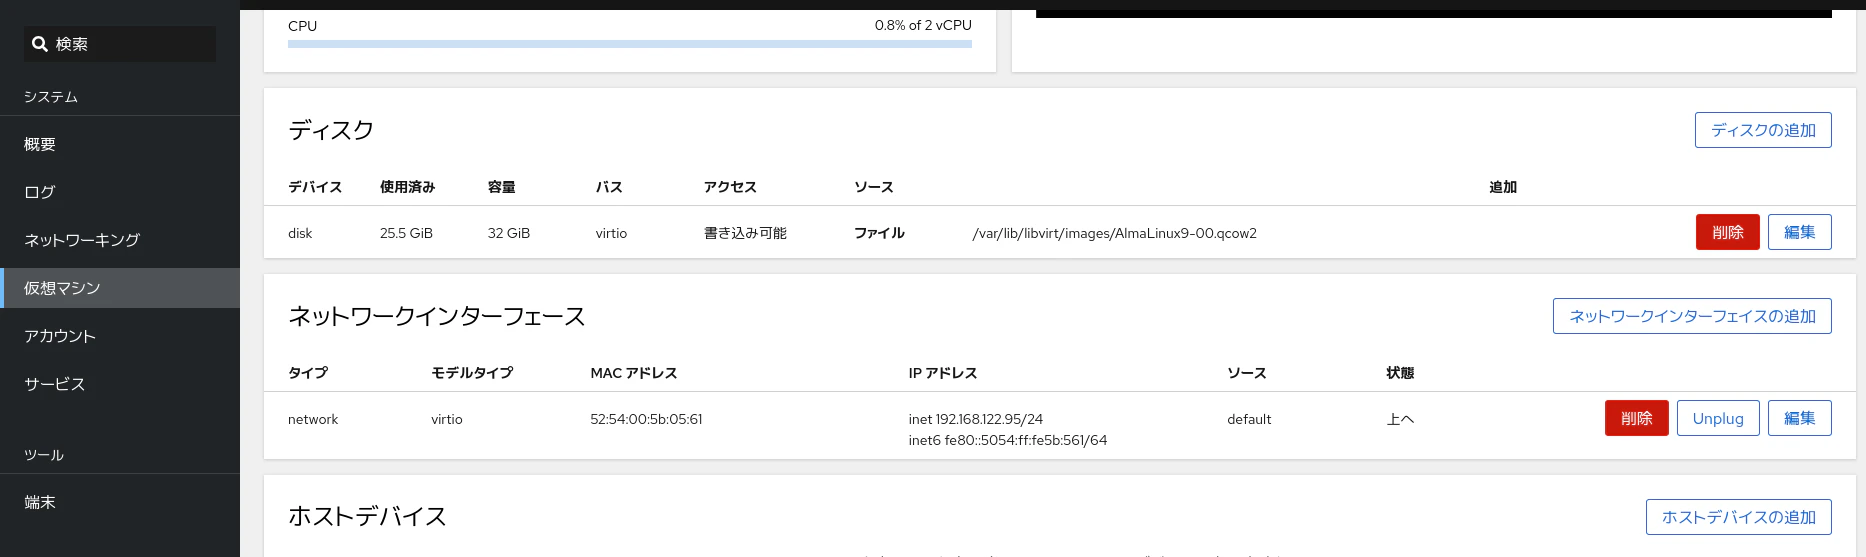
Task: Click the disk path /var/lib/libvirt/images/AlmaLinux9-00.qcow2
Action: click(1114, 233)
